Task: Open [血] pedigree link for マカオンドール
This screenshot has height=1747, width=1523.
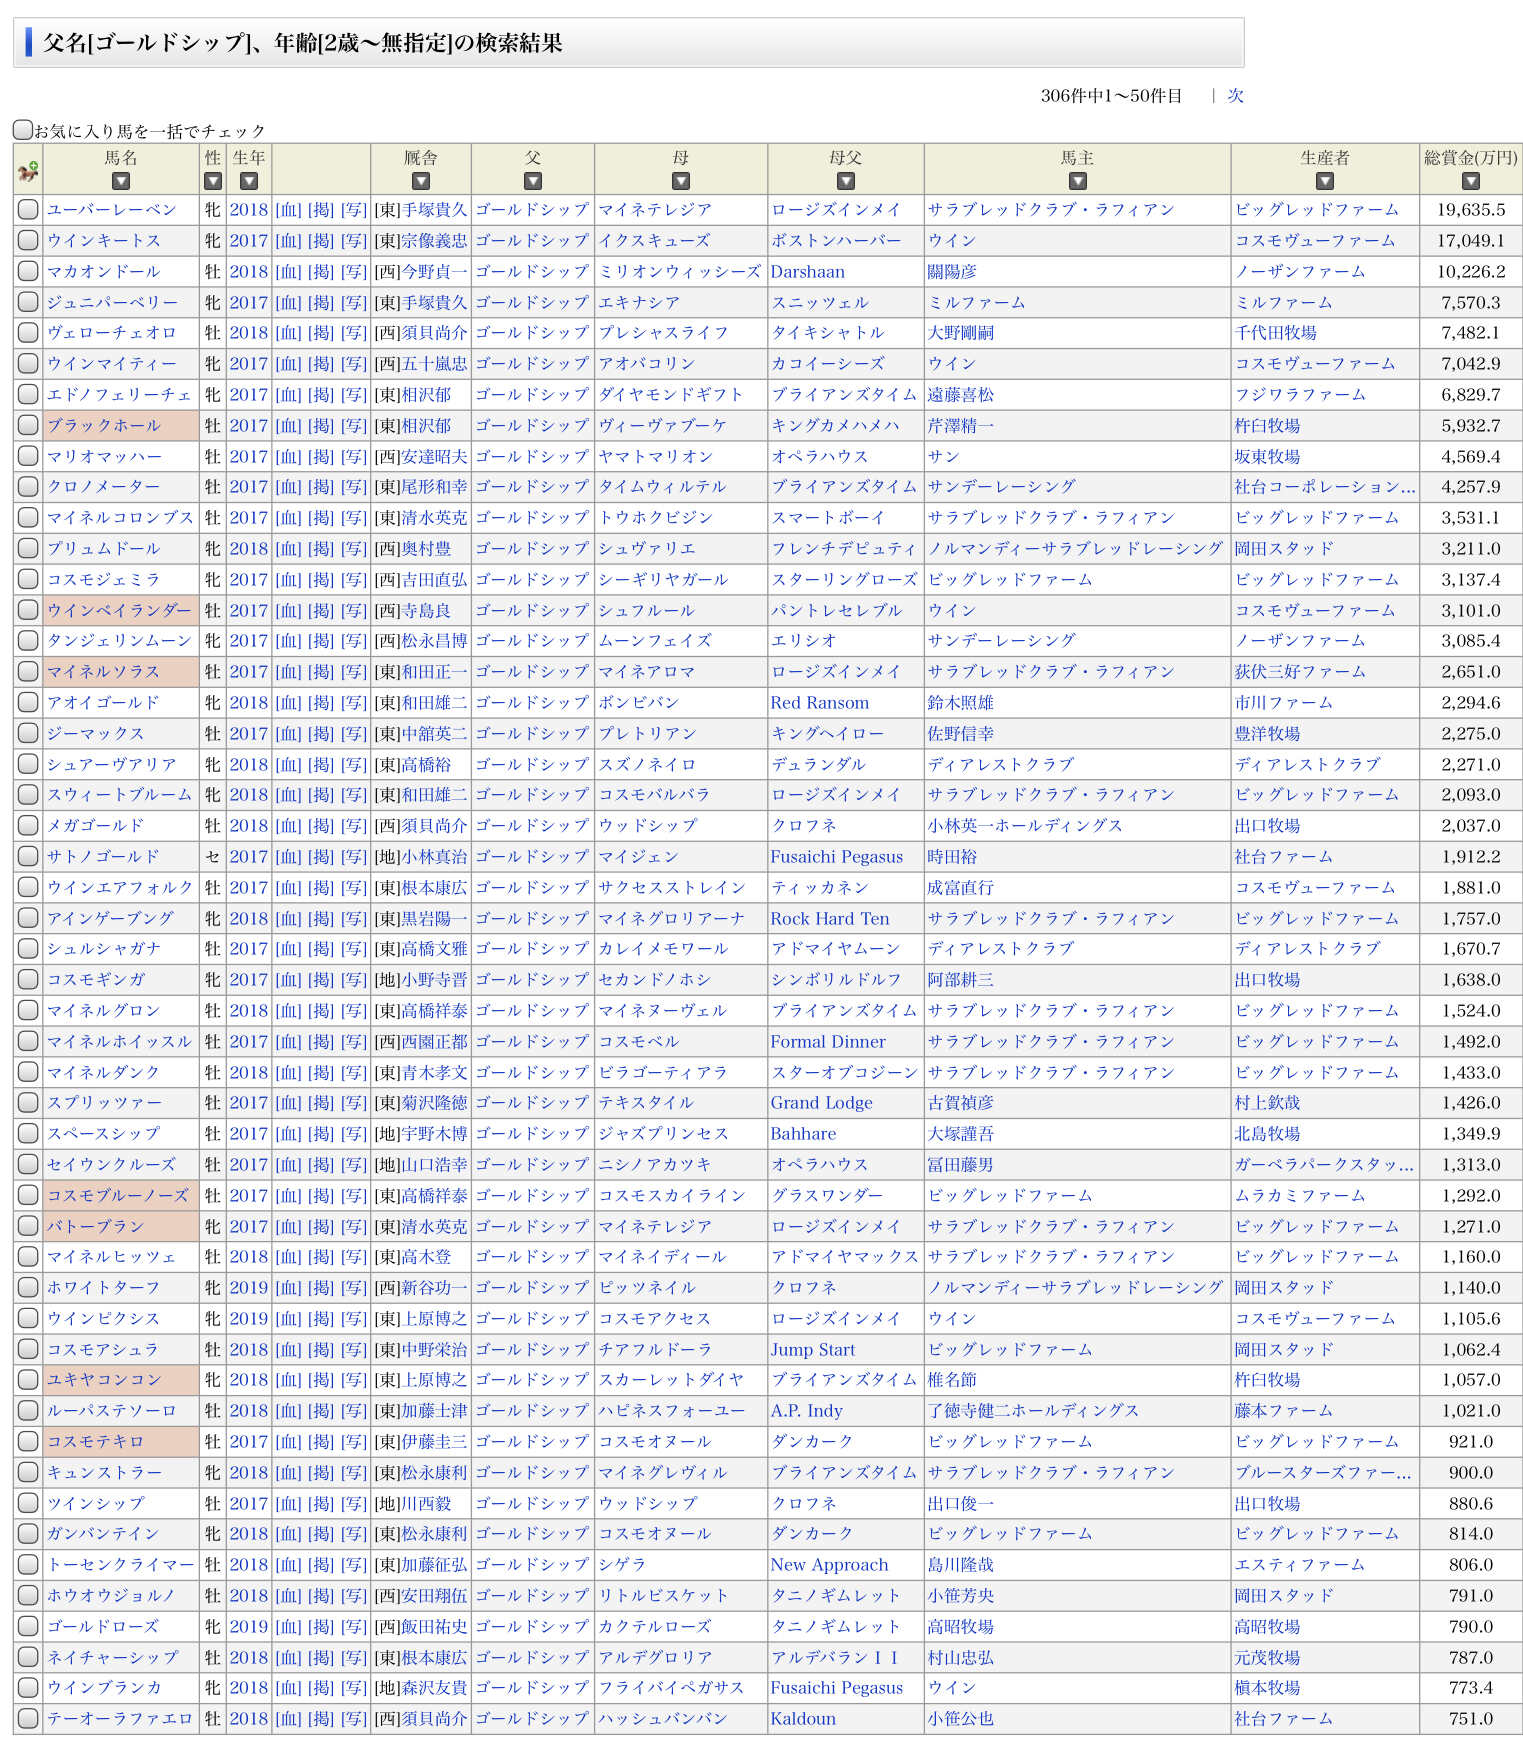Action: [288, 272]
